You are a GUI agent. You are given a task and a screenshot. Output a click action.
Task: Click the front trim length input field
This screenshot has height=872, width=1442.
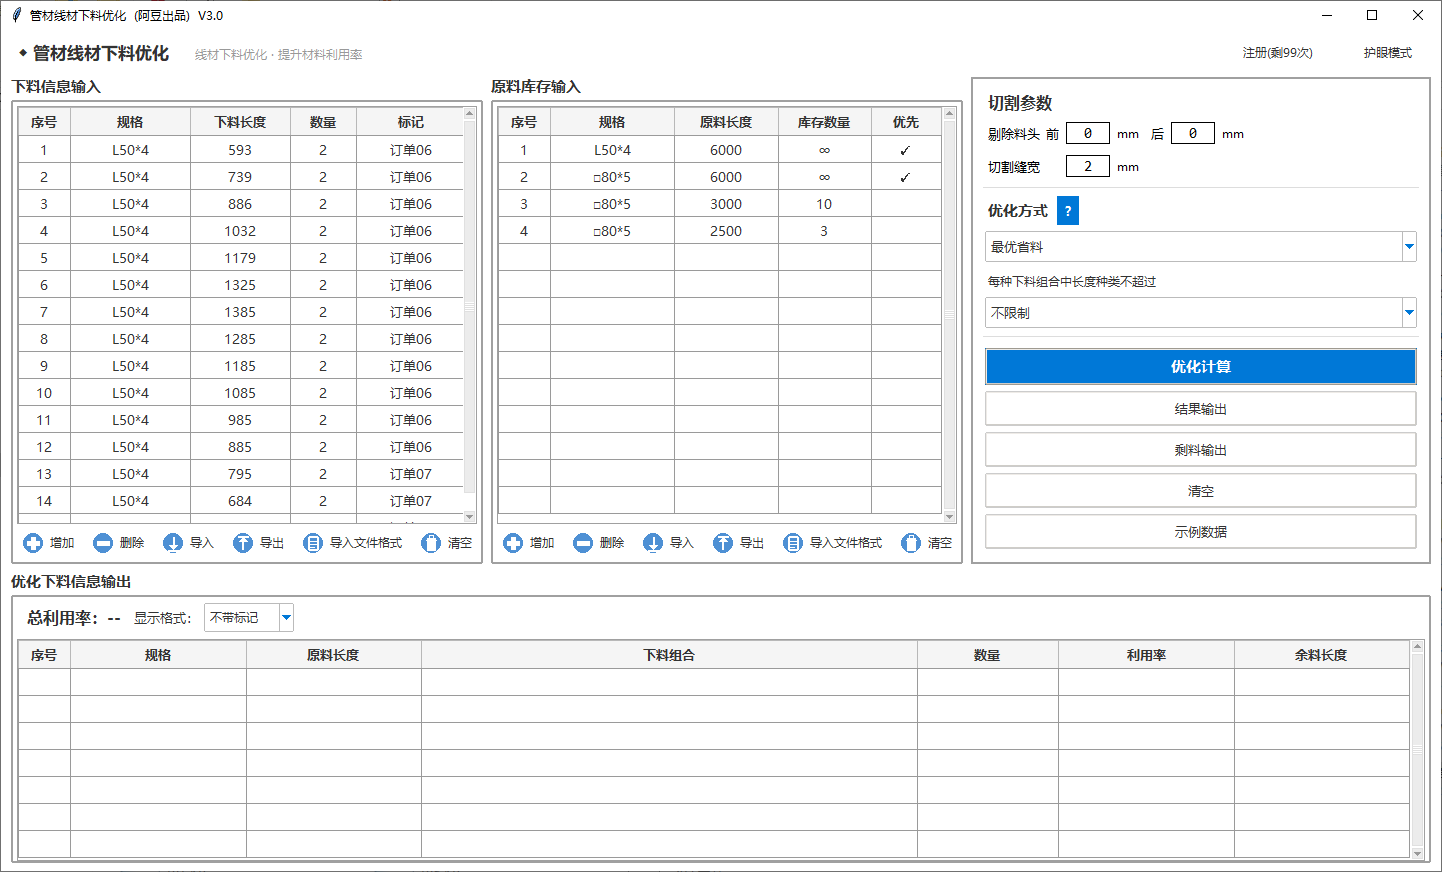[x=1088, y=133]
